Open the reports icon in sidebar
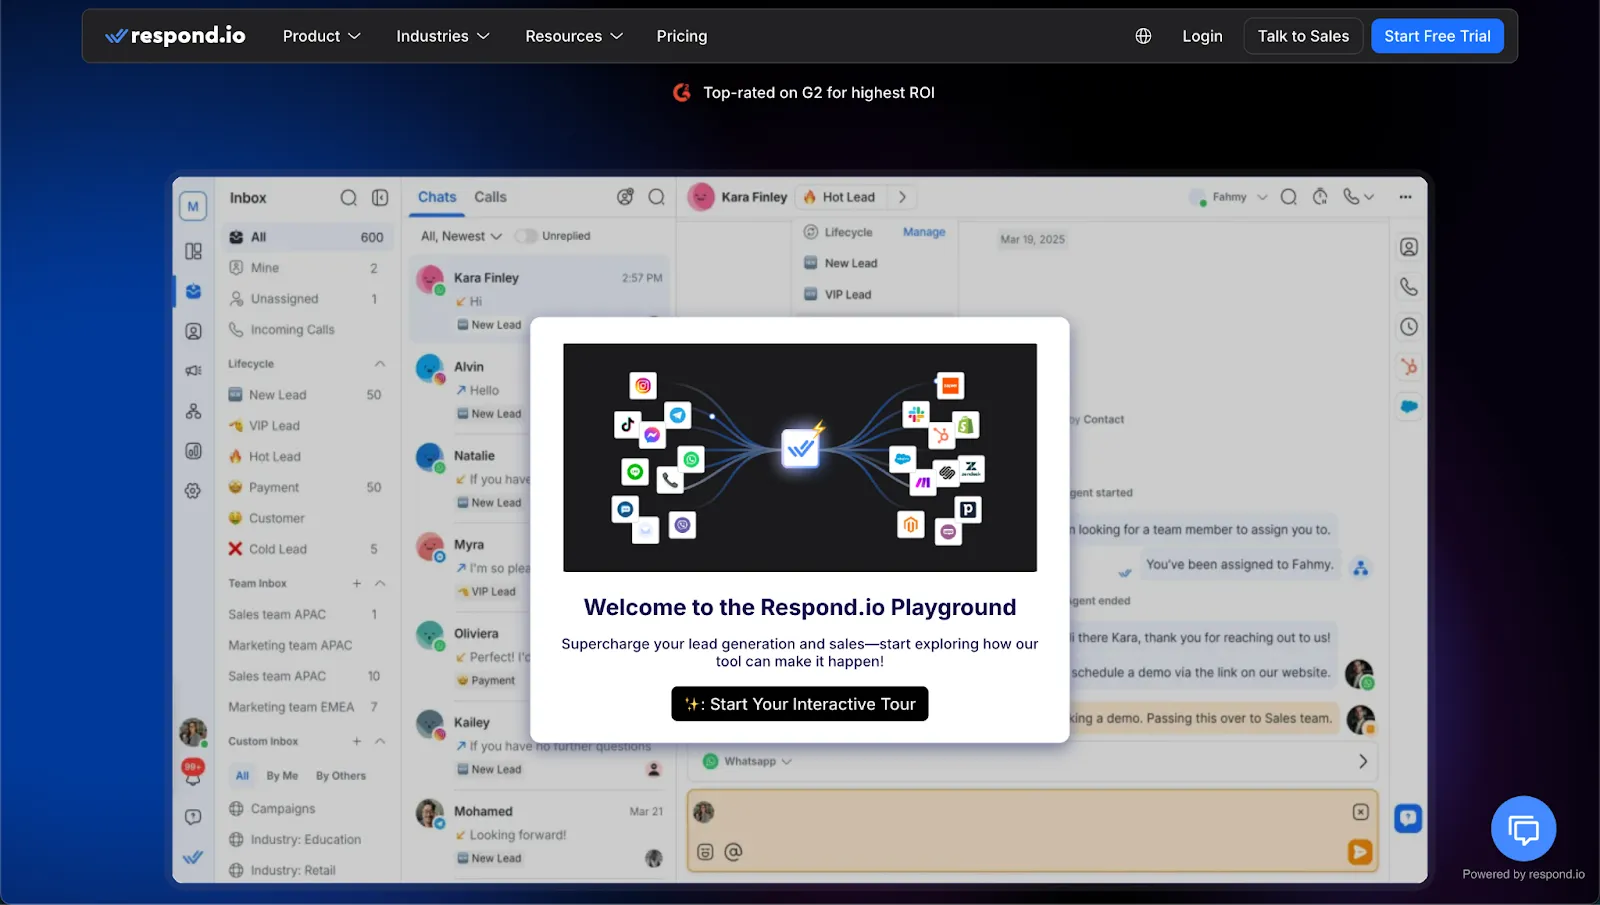 193,451
